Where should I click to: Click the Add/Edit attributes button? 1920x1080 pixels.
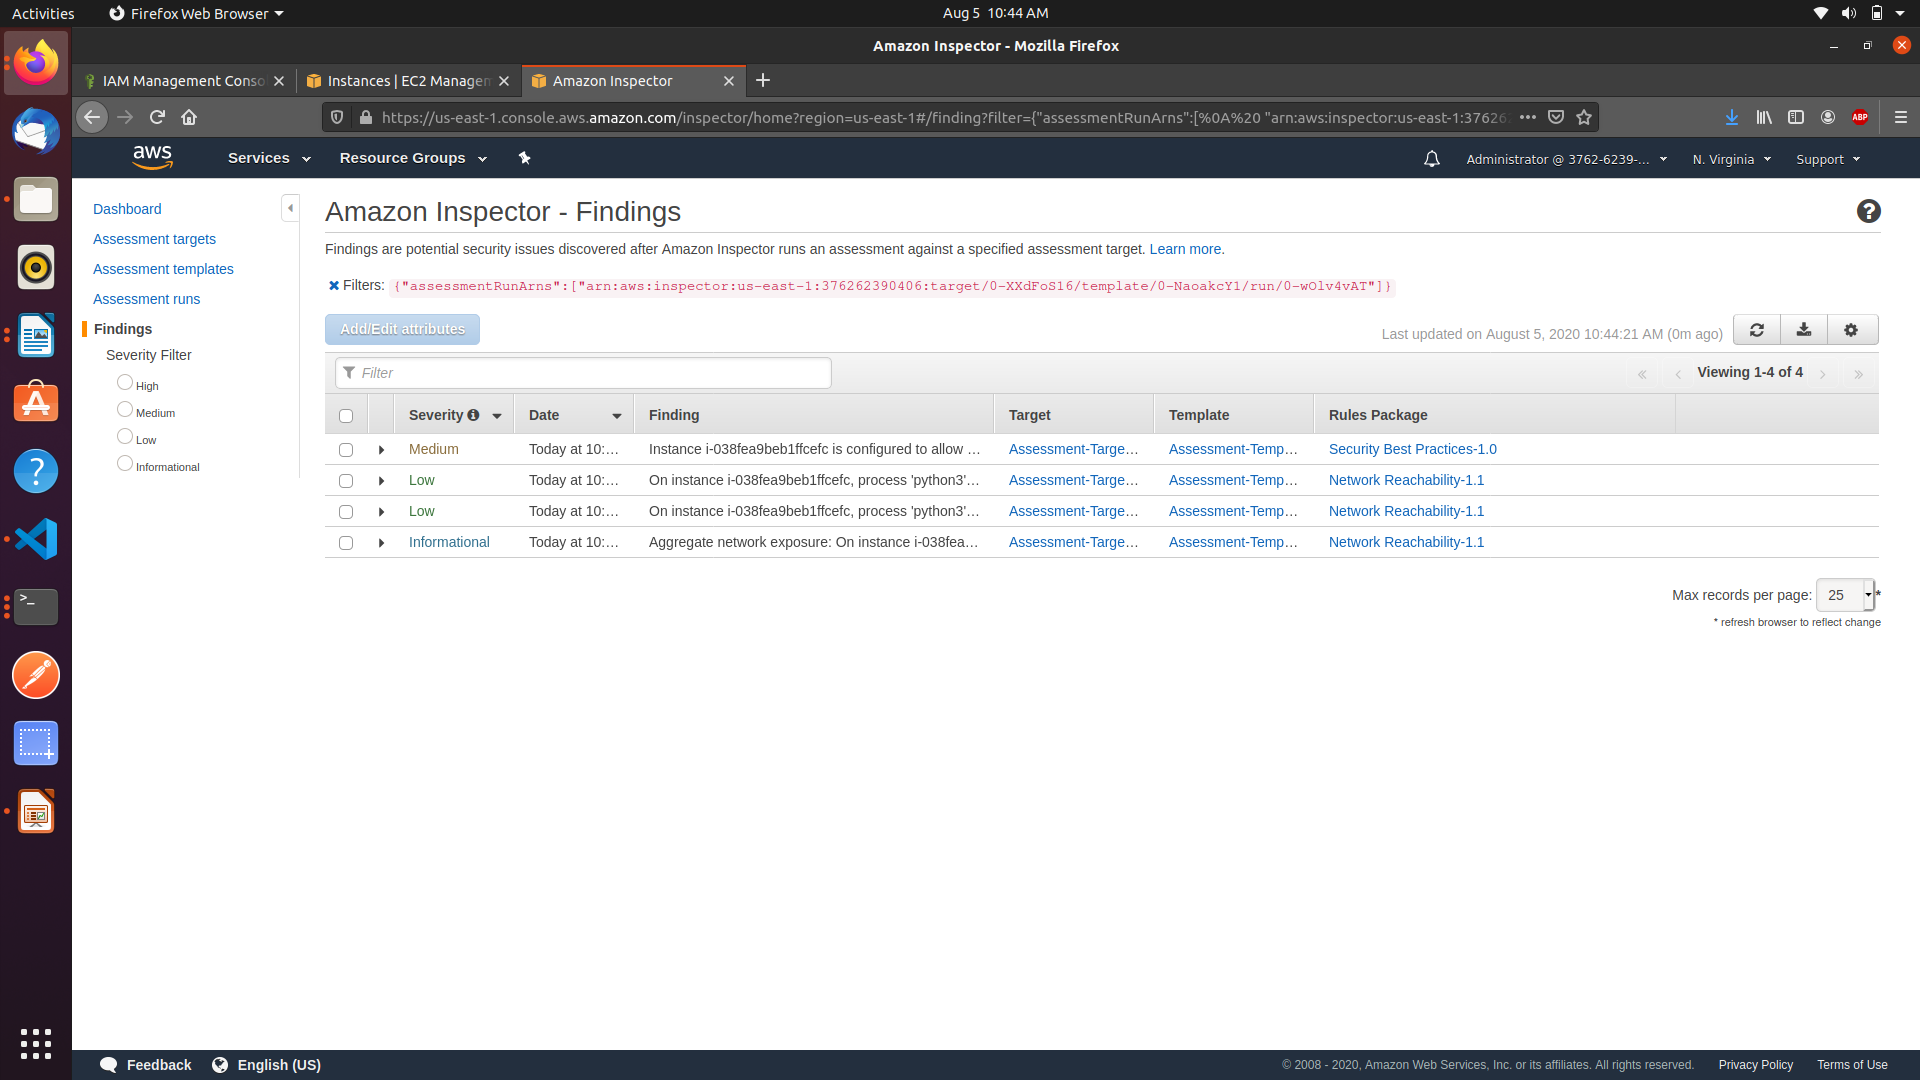(x=402, y=328)
